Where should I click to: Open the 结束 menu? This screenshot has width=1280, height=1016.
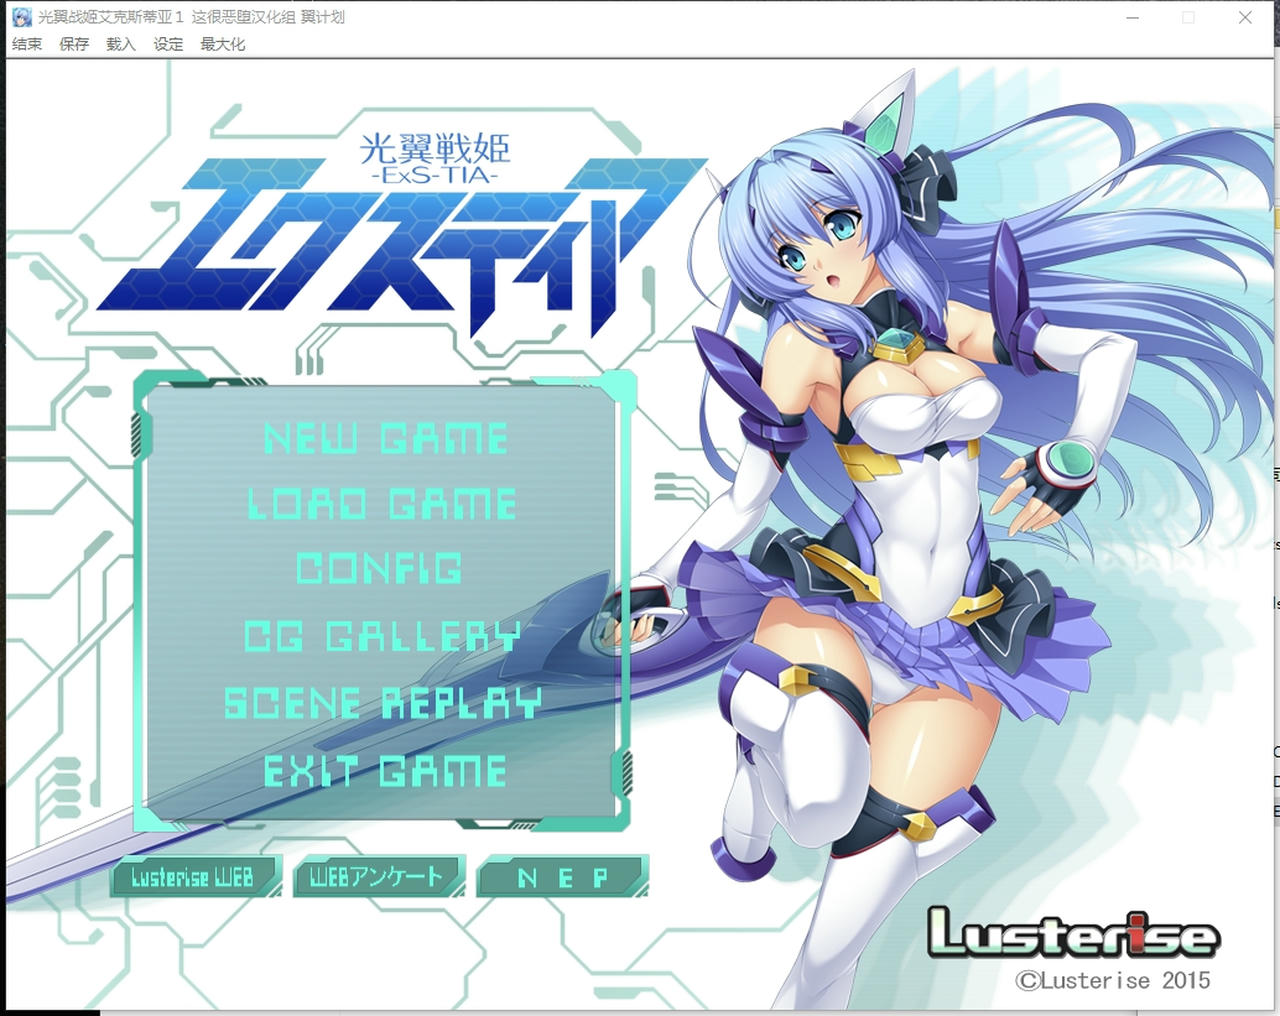[25, 44]
